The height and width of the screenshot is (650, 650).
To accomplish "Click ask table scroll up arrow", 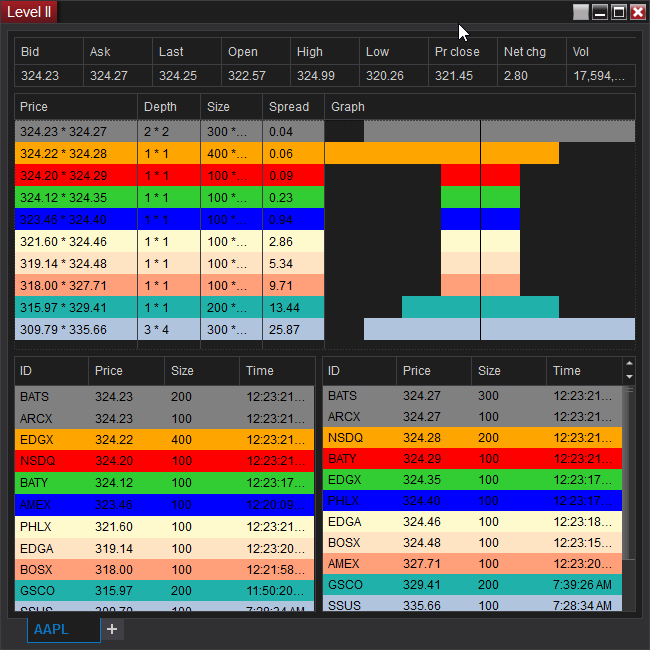I will click(629, 363).
